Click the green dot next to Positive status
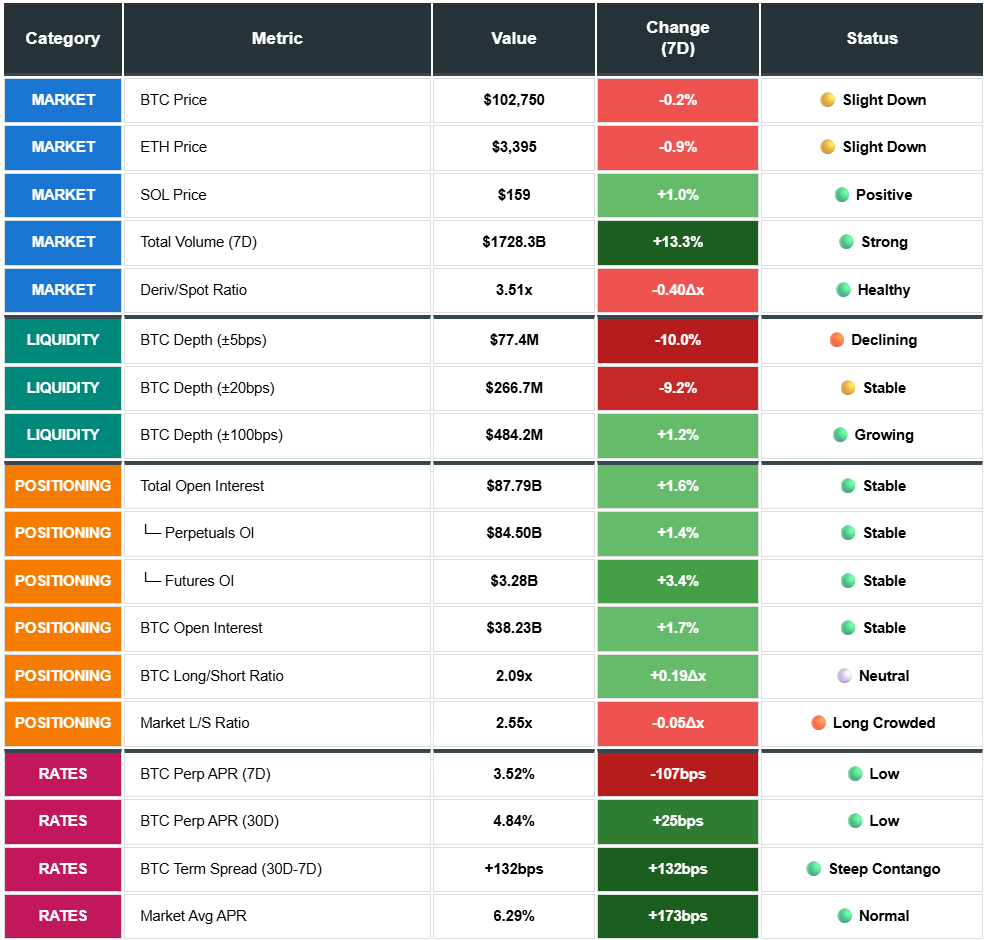 [x=842, y=195]
